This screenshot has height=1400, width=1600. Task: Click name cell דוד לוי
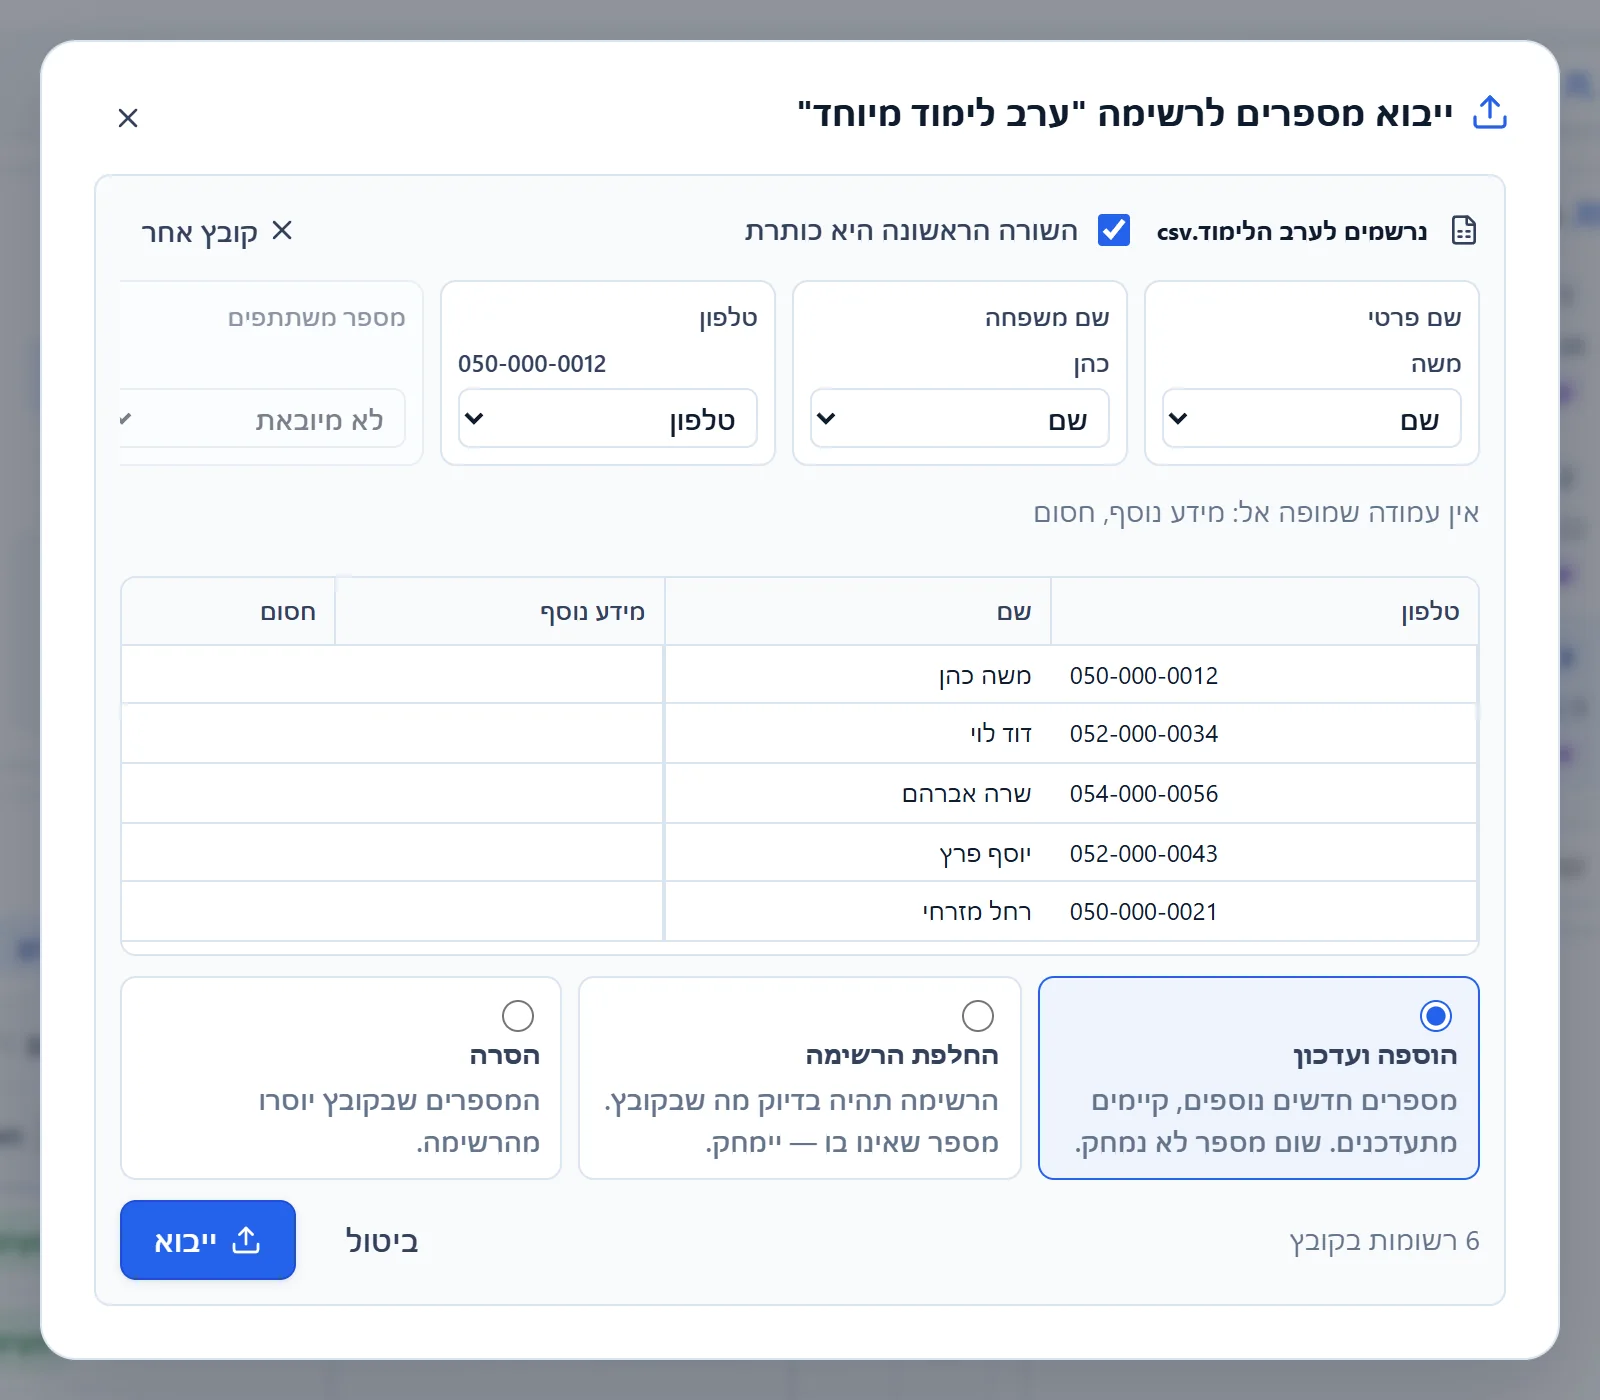click(x=1001, y=734)
